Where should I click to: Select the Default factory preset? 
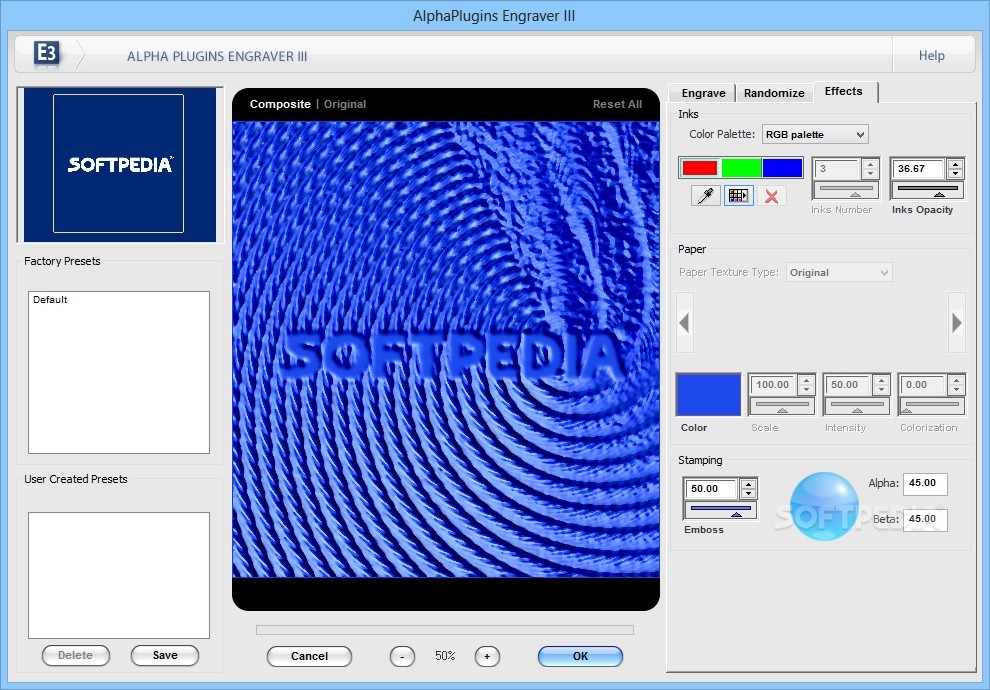tap(50, 300)
